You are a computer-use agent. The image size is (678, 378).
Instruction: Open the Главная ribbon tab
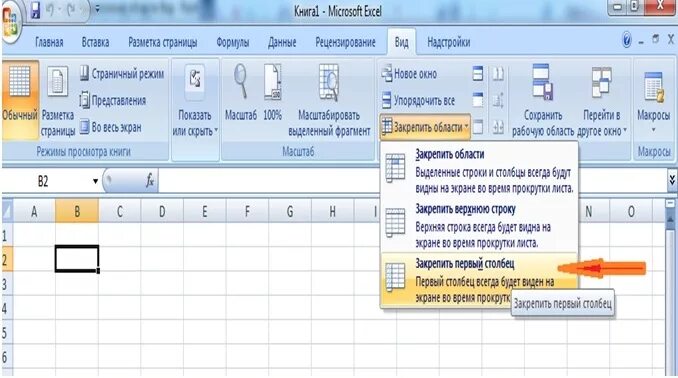49,42
